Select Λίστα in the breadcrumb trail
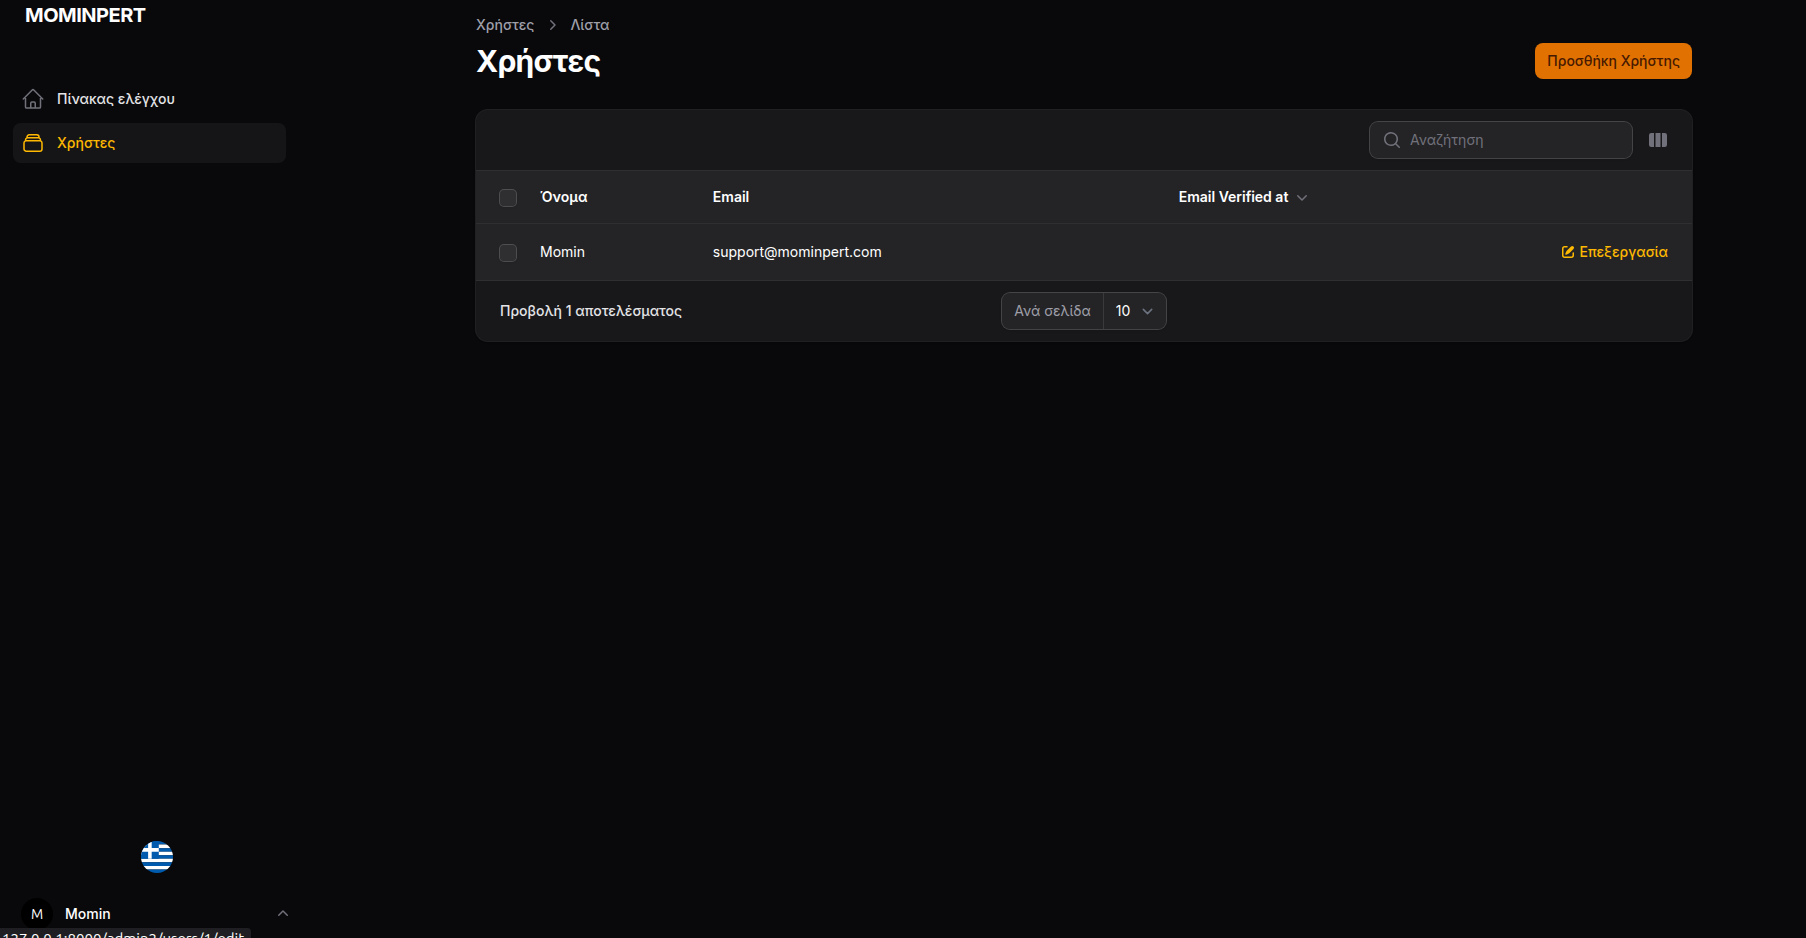The width and height of the screenshot is (1806, 938). click(x=590, y=24)
